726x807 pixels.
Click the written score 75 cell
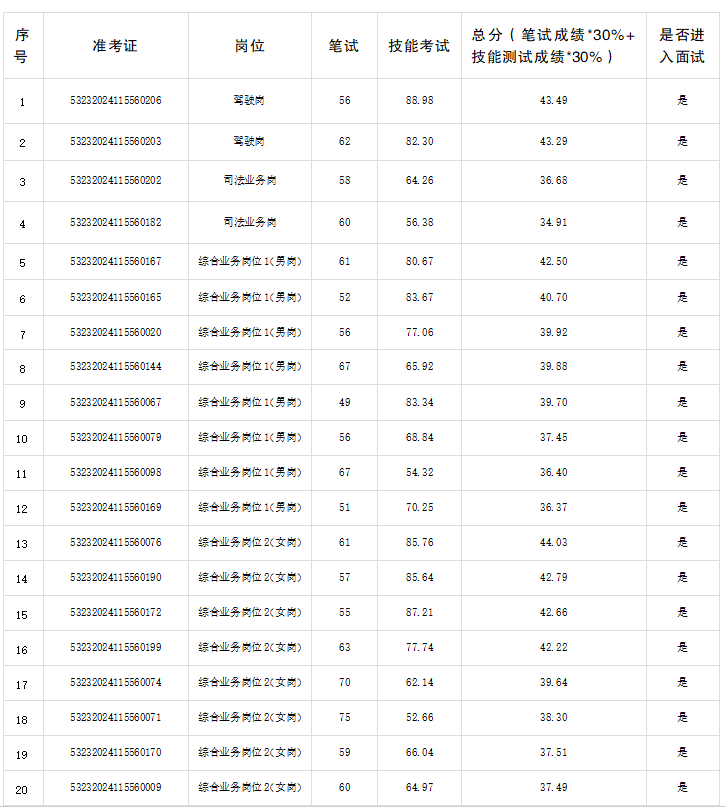(x=344, y=718)
